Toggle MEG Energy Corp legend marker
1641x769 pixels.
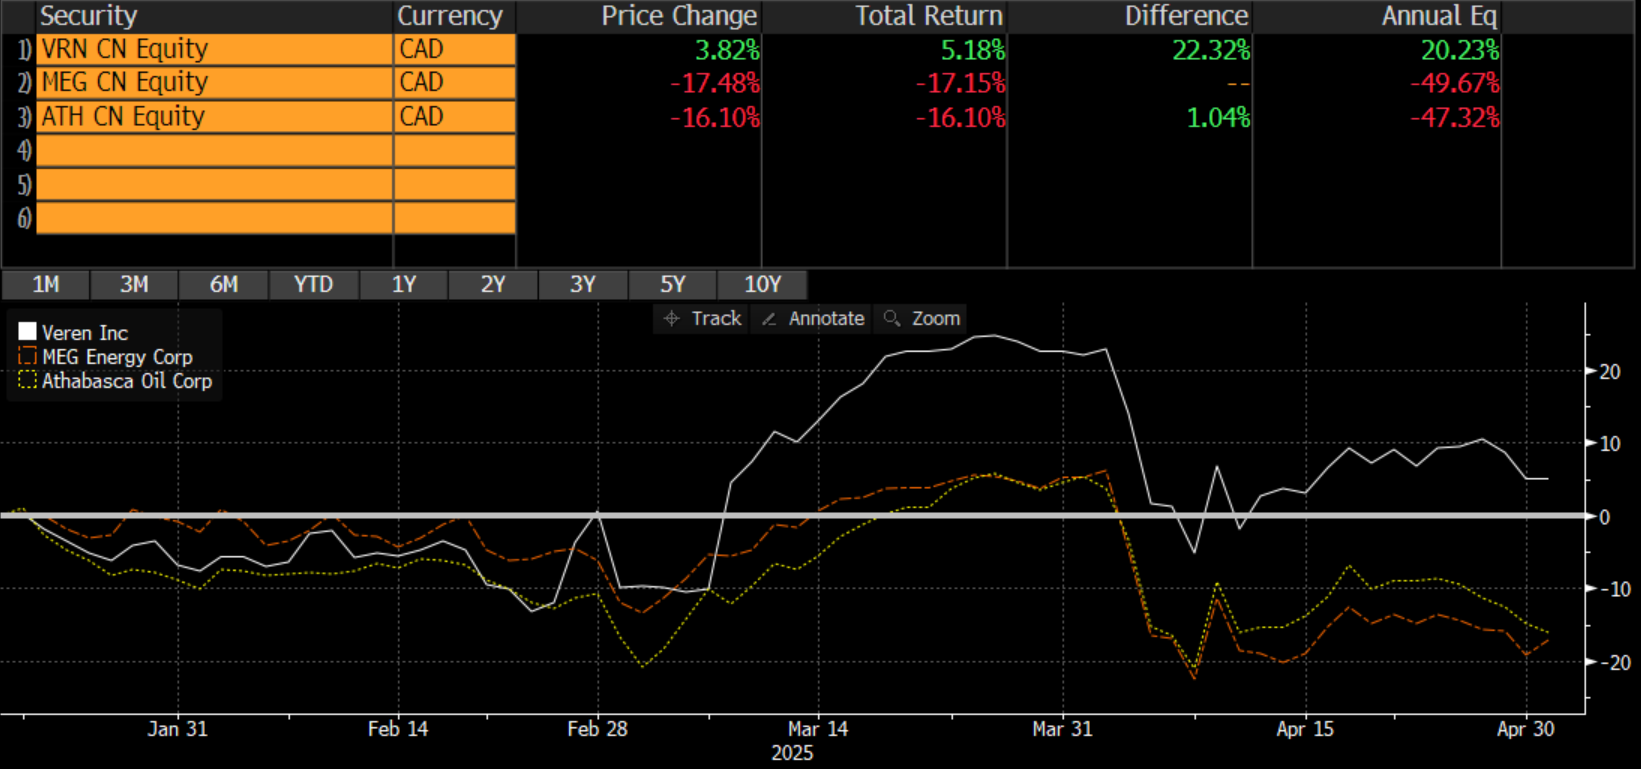[x=27, y=357]
